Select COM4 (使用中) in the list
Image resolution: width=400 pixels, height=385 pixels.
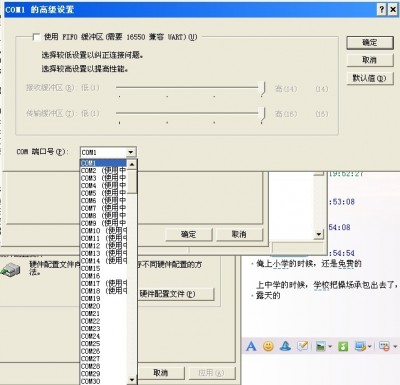tap(104, 185)
